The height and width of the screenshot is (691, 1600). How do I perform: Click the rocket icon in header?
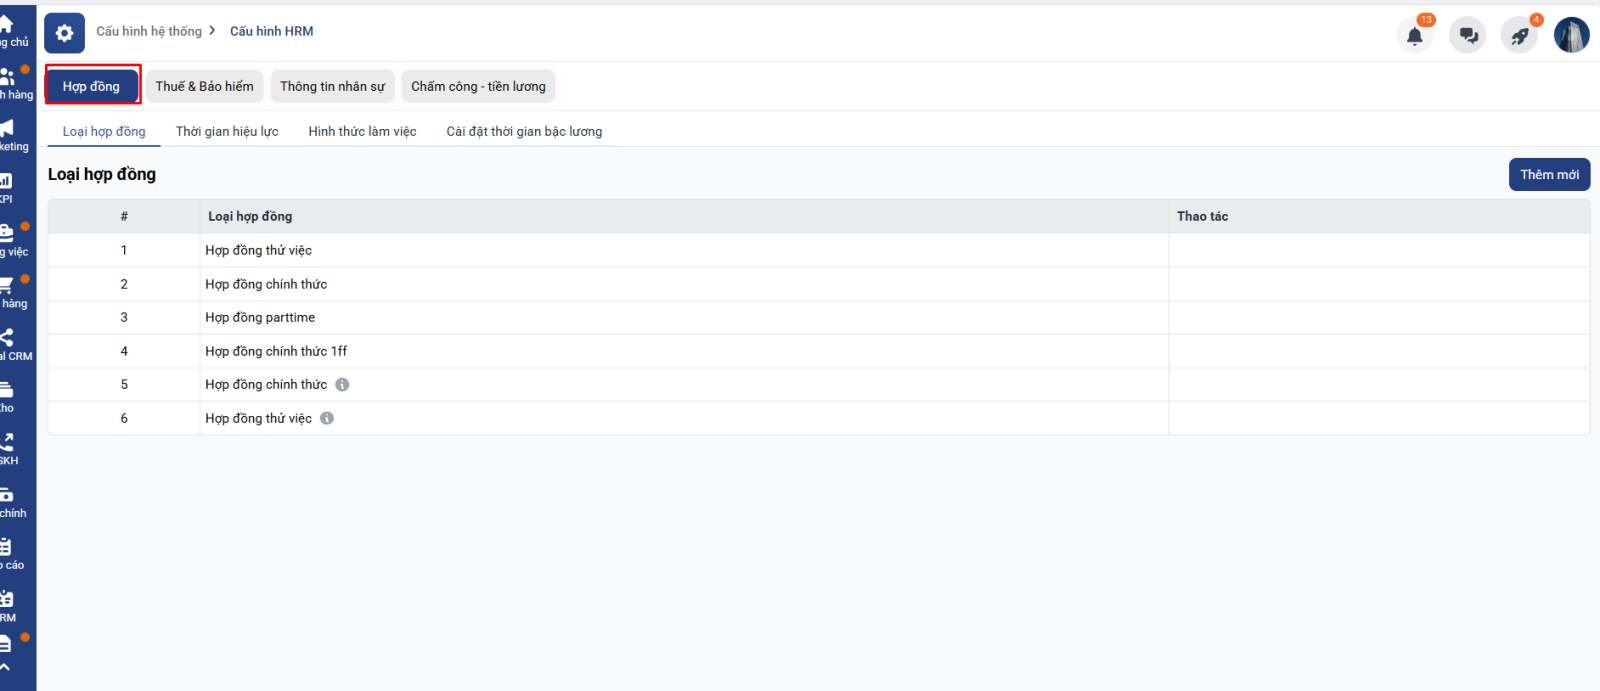pos(1519,36)
